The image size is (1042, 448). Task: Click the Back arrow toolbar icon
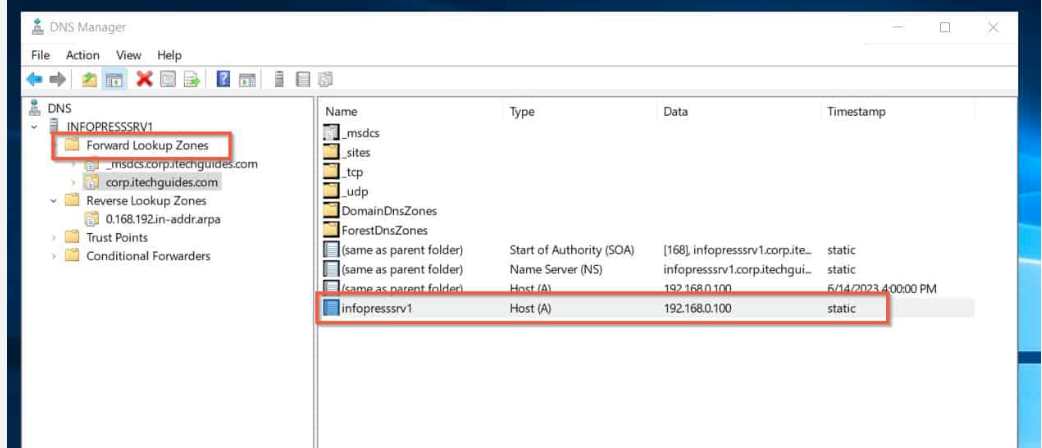[x=35, y=79]
